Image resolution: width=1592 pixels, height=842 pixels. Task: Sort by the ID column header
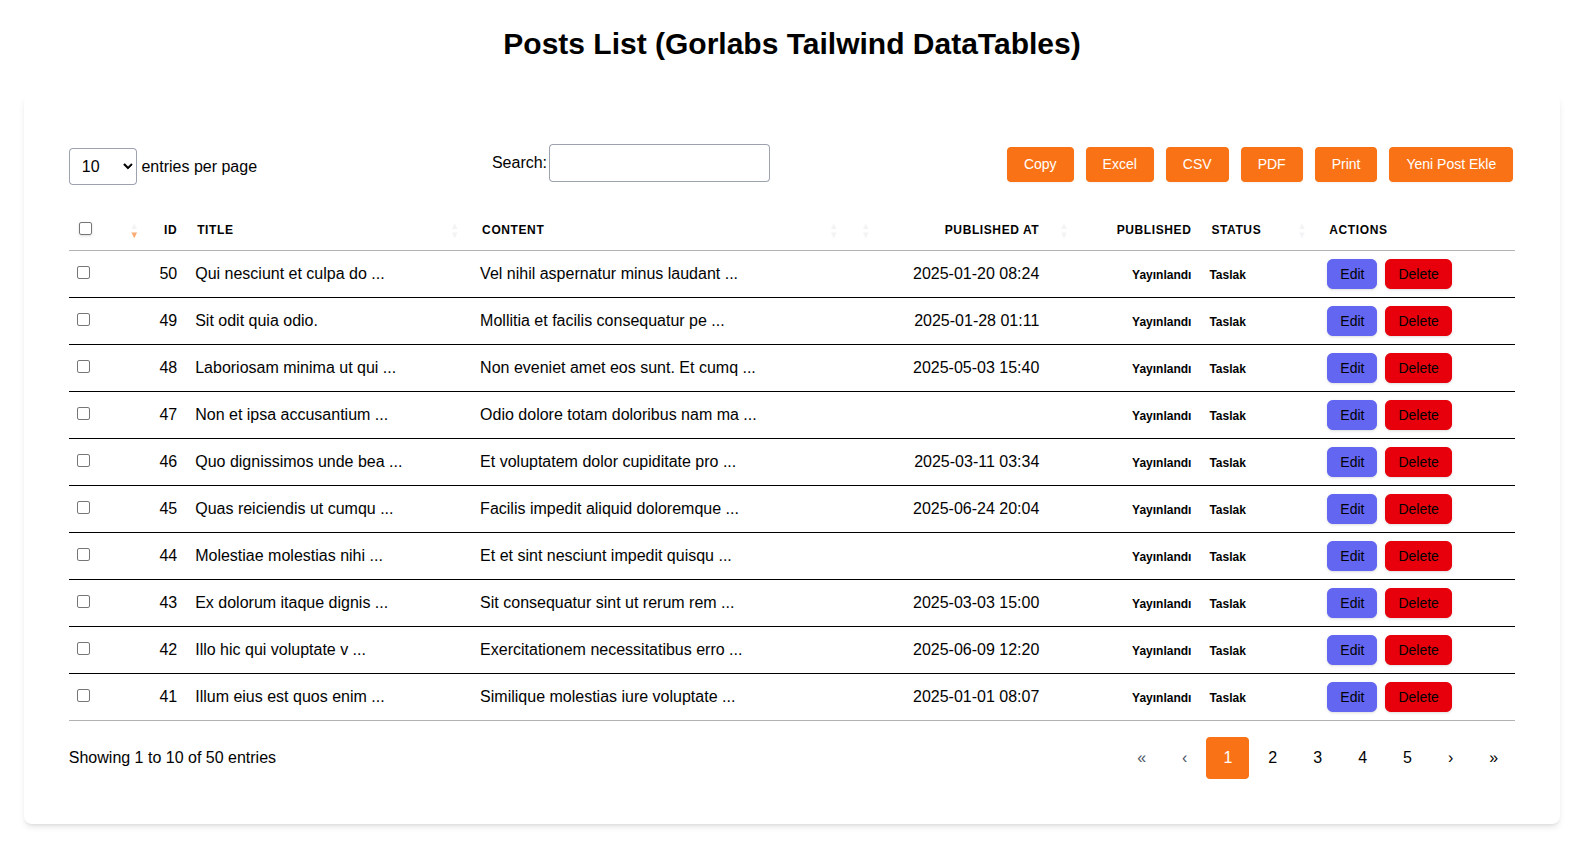click(170, 230)
